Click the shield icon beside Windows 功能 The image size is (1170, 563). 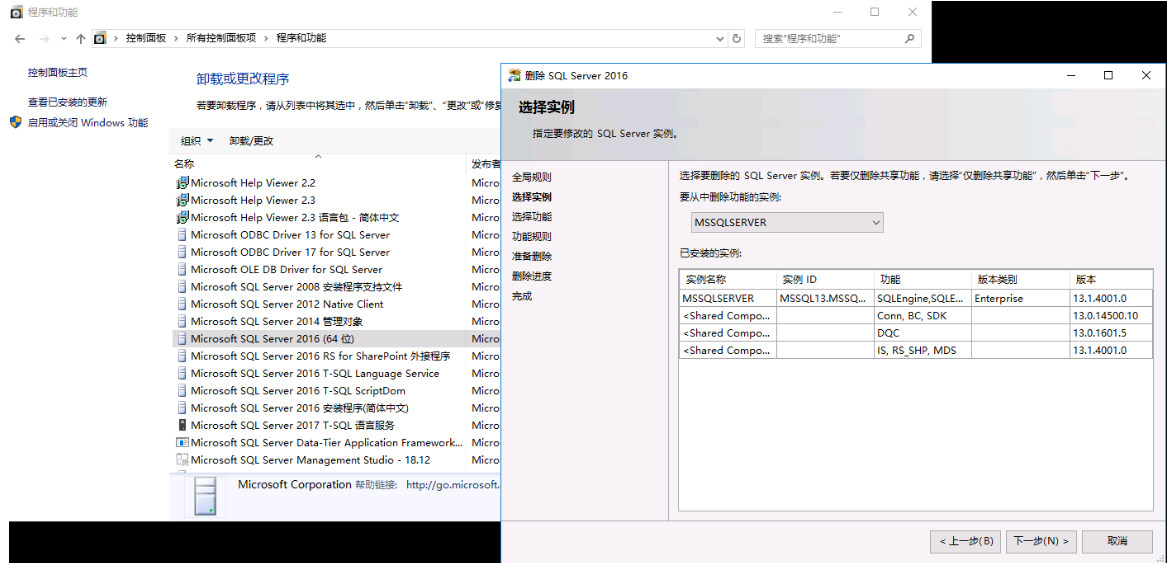point(15,122)
